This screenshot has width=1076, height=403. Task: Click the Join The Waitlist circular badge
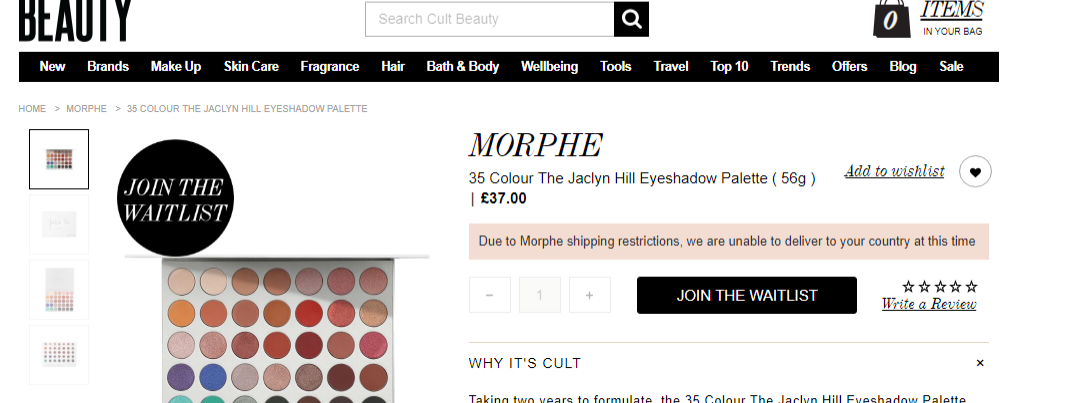pyautogui.click(x=176, y=198)
